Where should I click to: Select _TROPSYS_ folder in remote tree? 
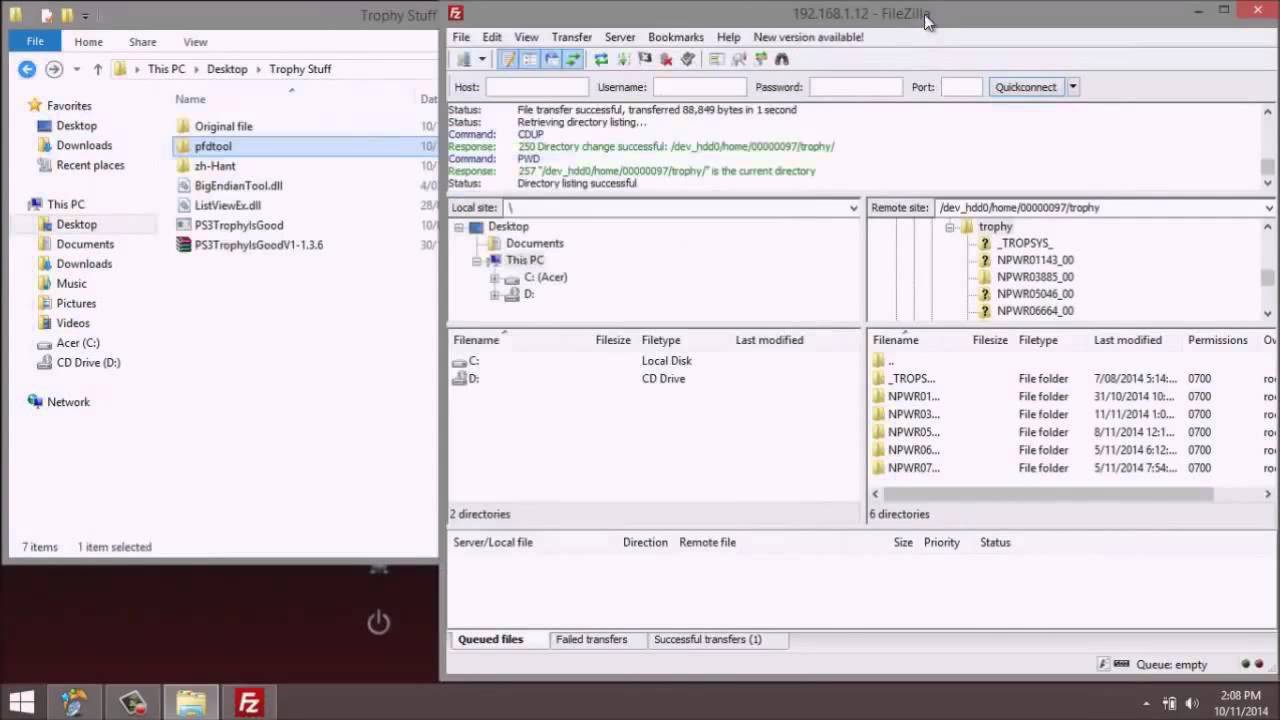[x=1024, y=243]
